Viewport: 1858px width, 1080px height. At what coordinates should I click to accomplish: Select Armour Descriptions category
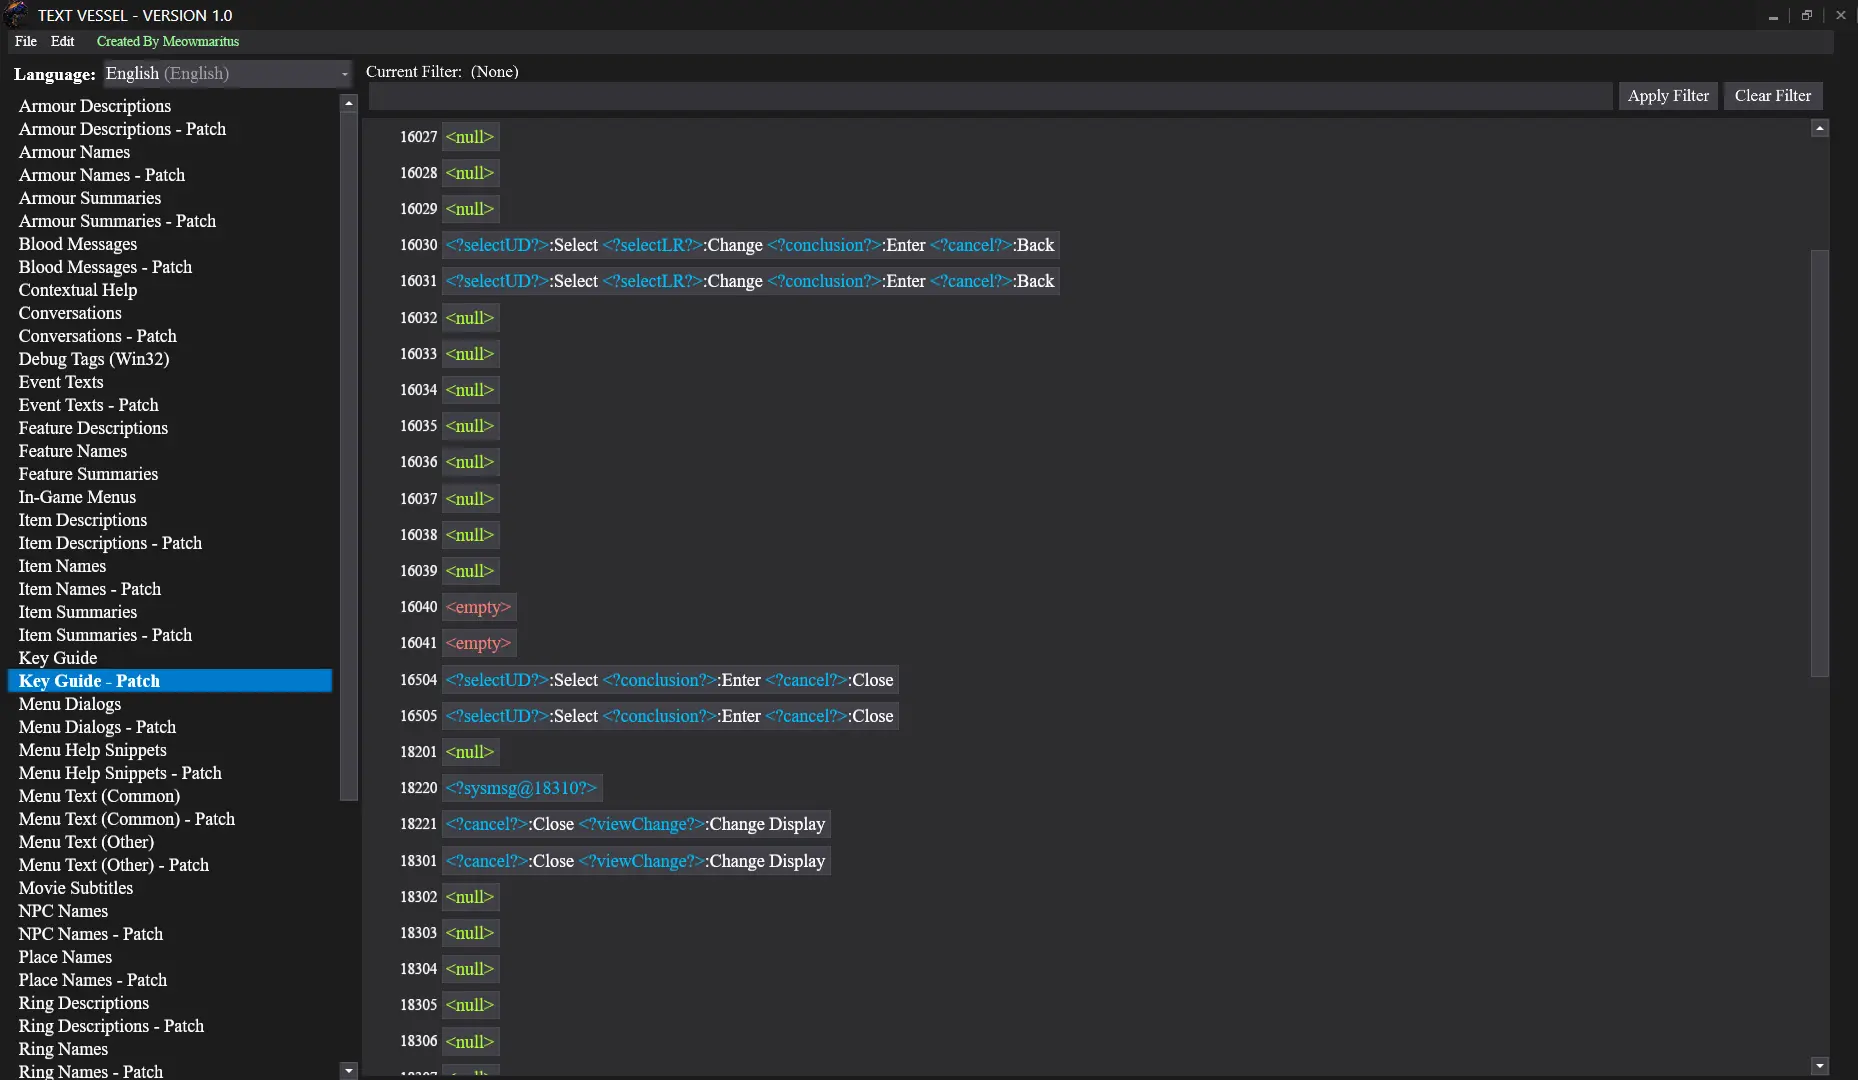[95, 106]
